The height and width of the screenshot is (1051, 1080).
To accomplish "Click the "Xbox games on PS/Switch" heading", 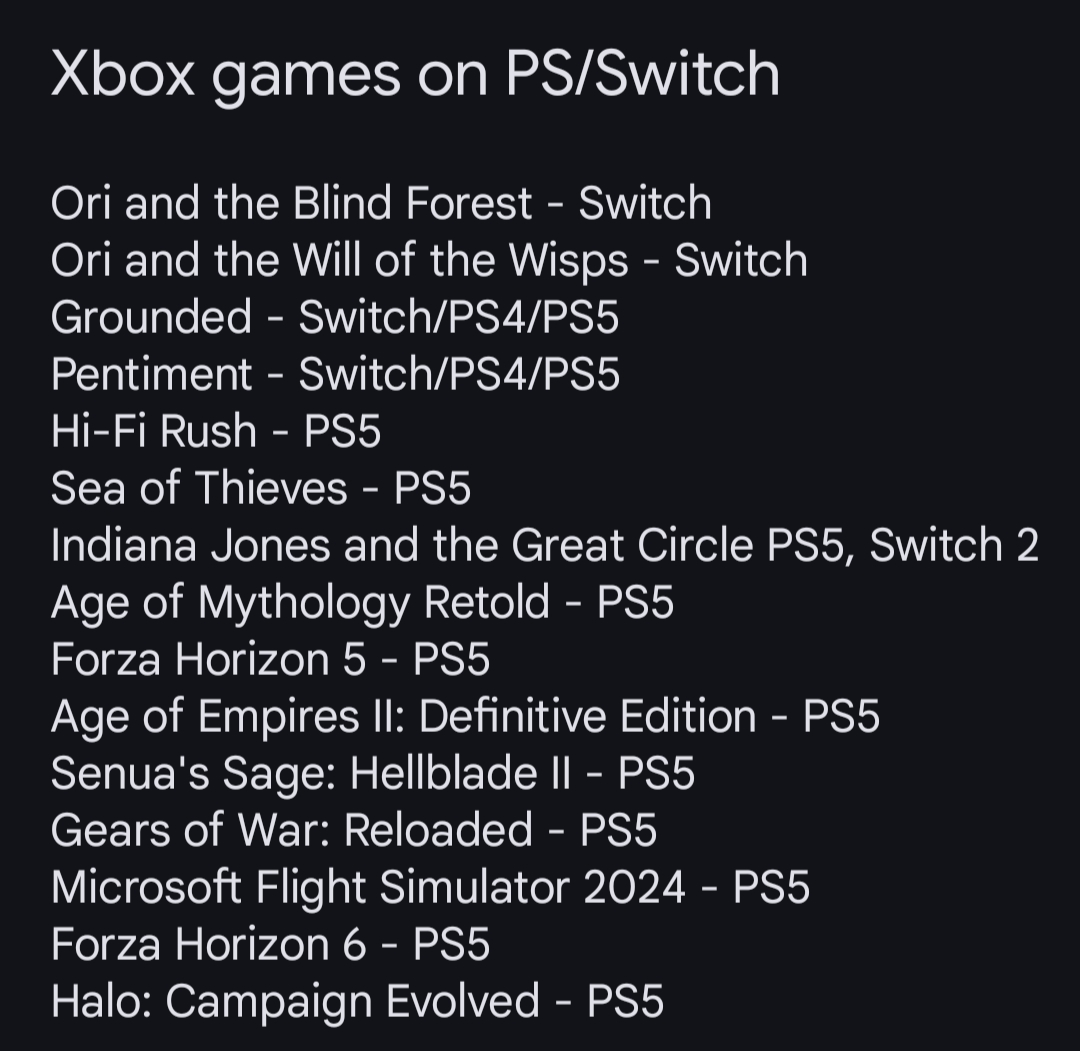I will (x=414, y=75).
